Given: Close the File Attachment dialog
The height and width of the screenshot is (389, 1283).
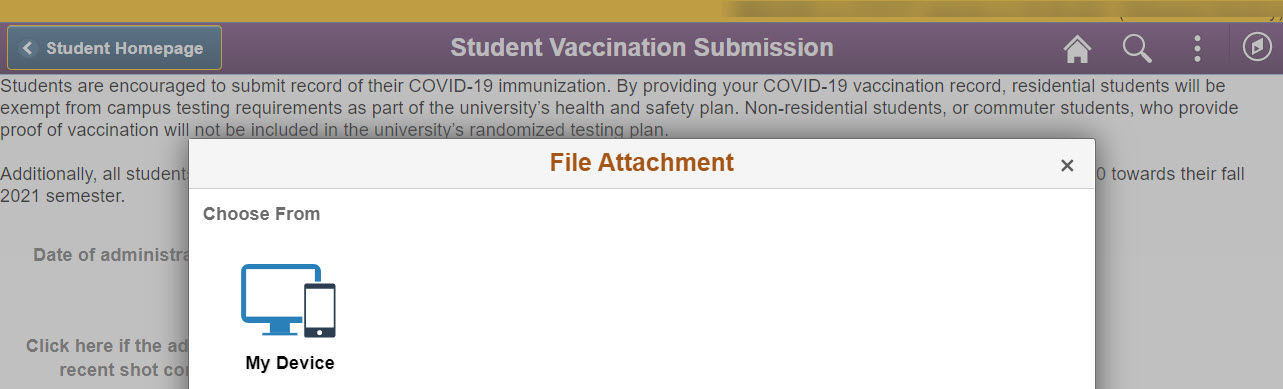Looking at the screenshot, I should [x=1067, y=165].
